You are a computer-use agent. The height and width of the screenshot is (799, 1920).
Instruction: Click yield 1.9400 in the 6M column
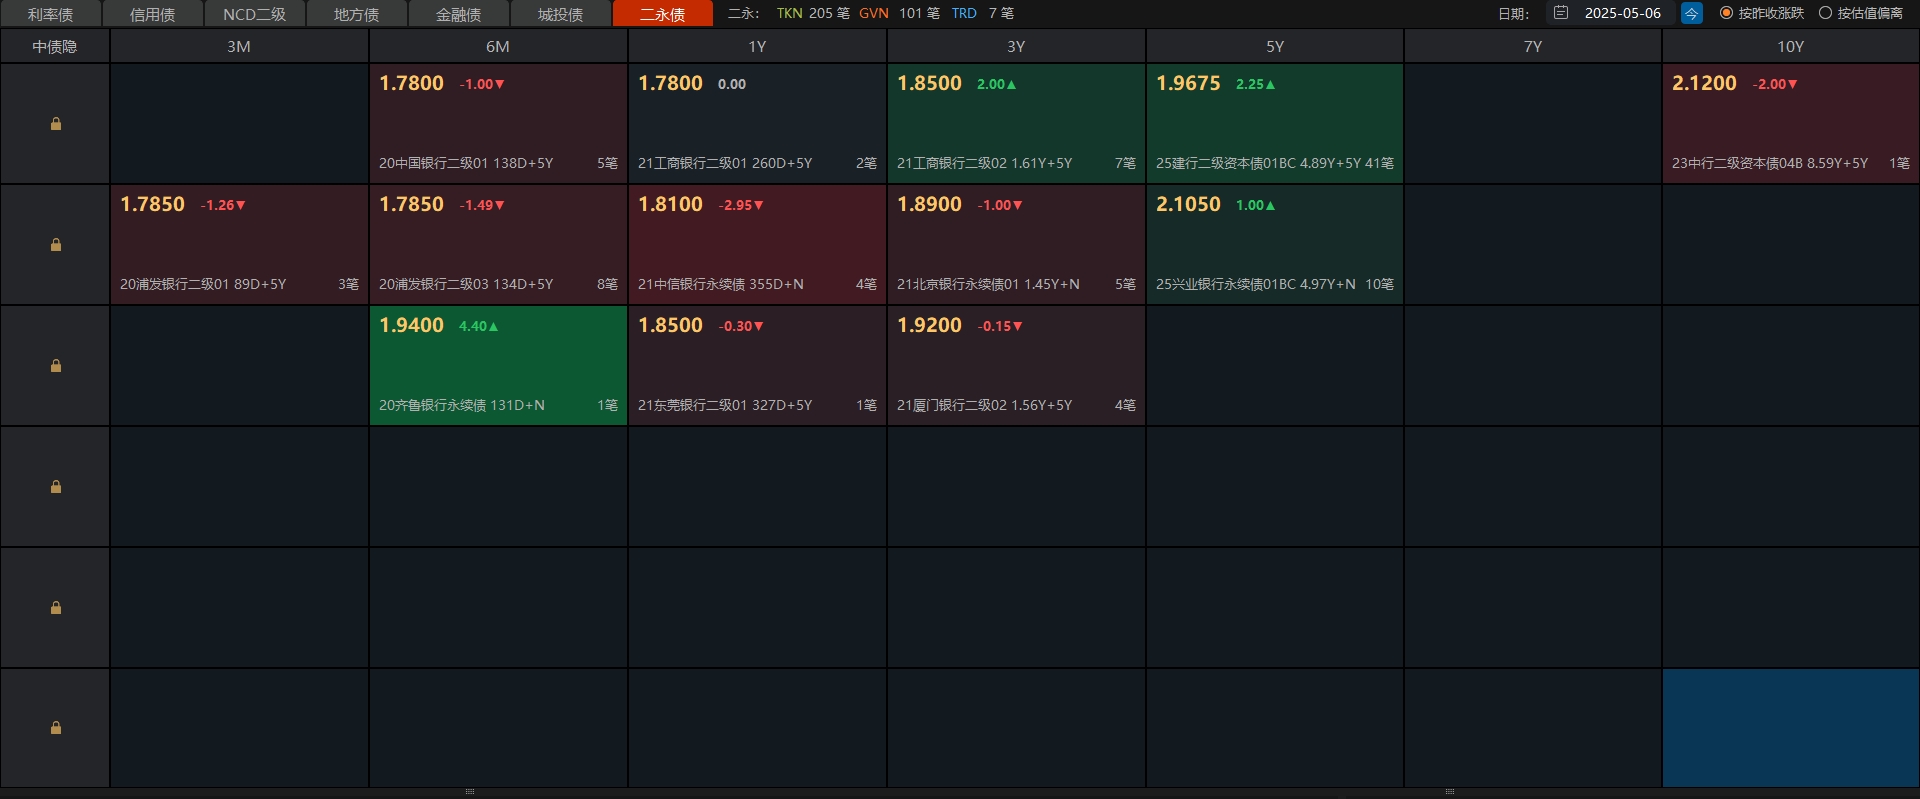(x=411, y=326)
